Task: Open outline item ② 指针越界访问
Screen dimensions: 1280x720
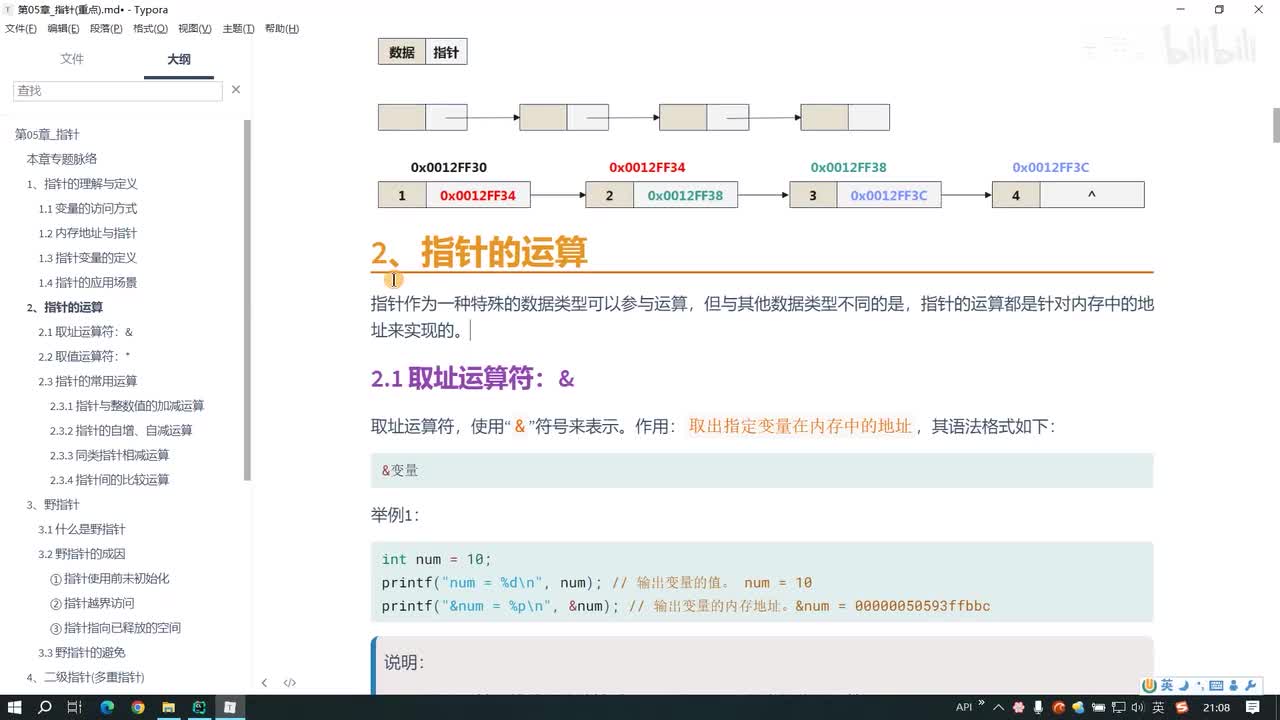Action: pos(92,603)
